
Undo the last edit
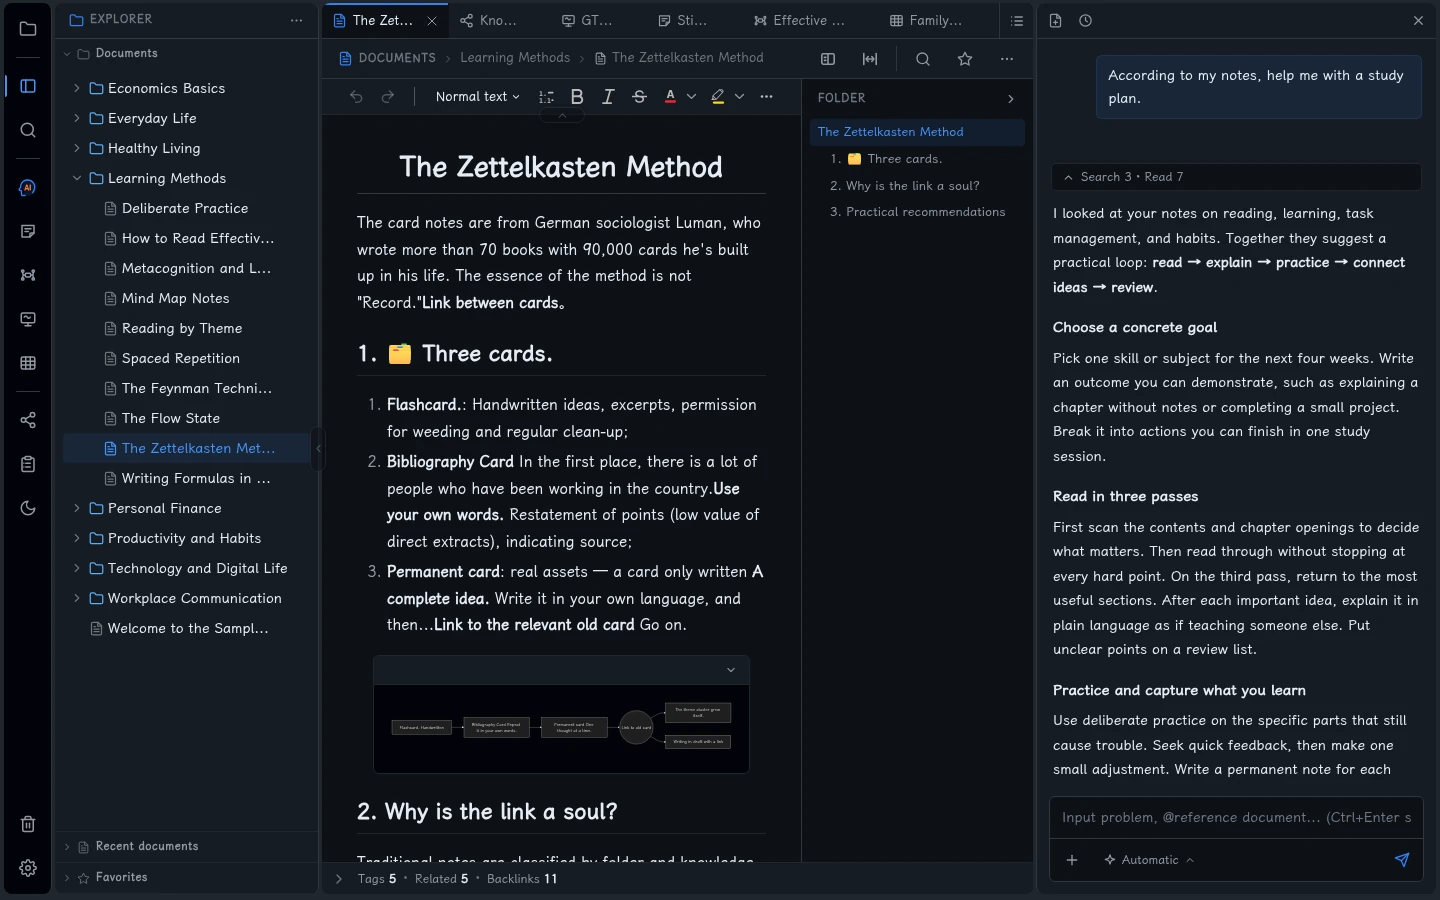click(x=356, y=97)
